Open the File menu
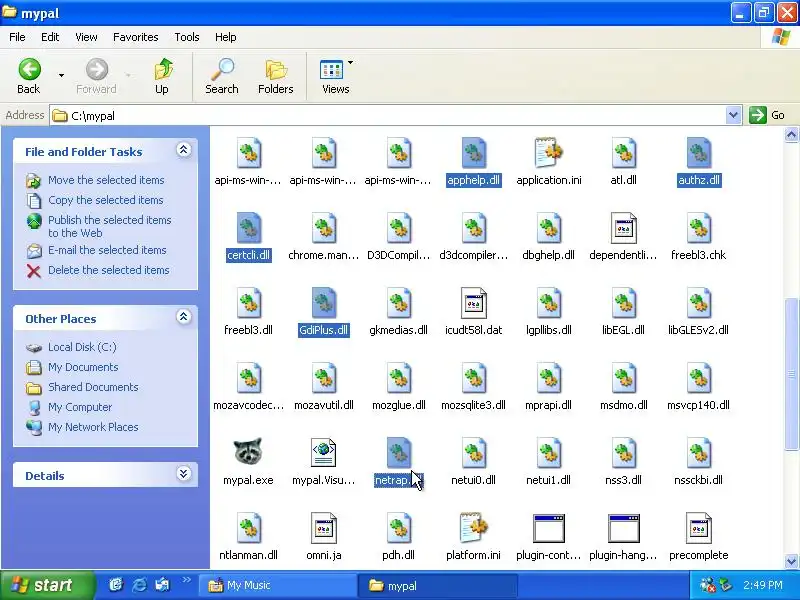 [17, 37]
